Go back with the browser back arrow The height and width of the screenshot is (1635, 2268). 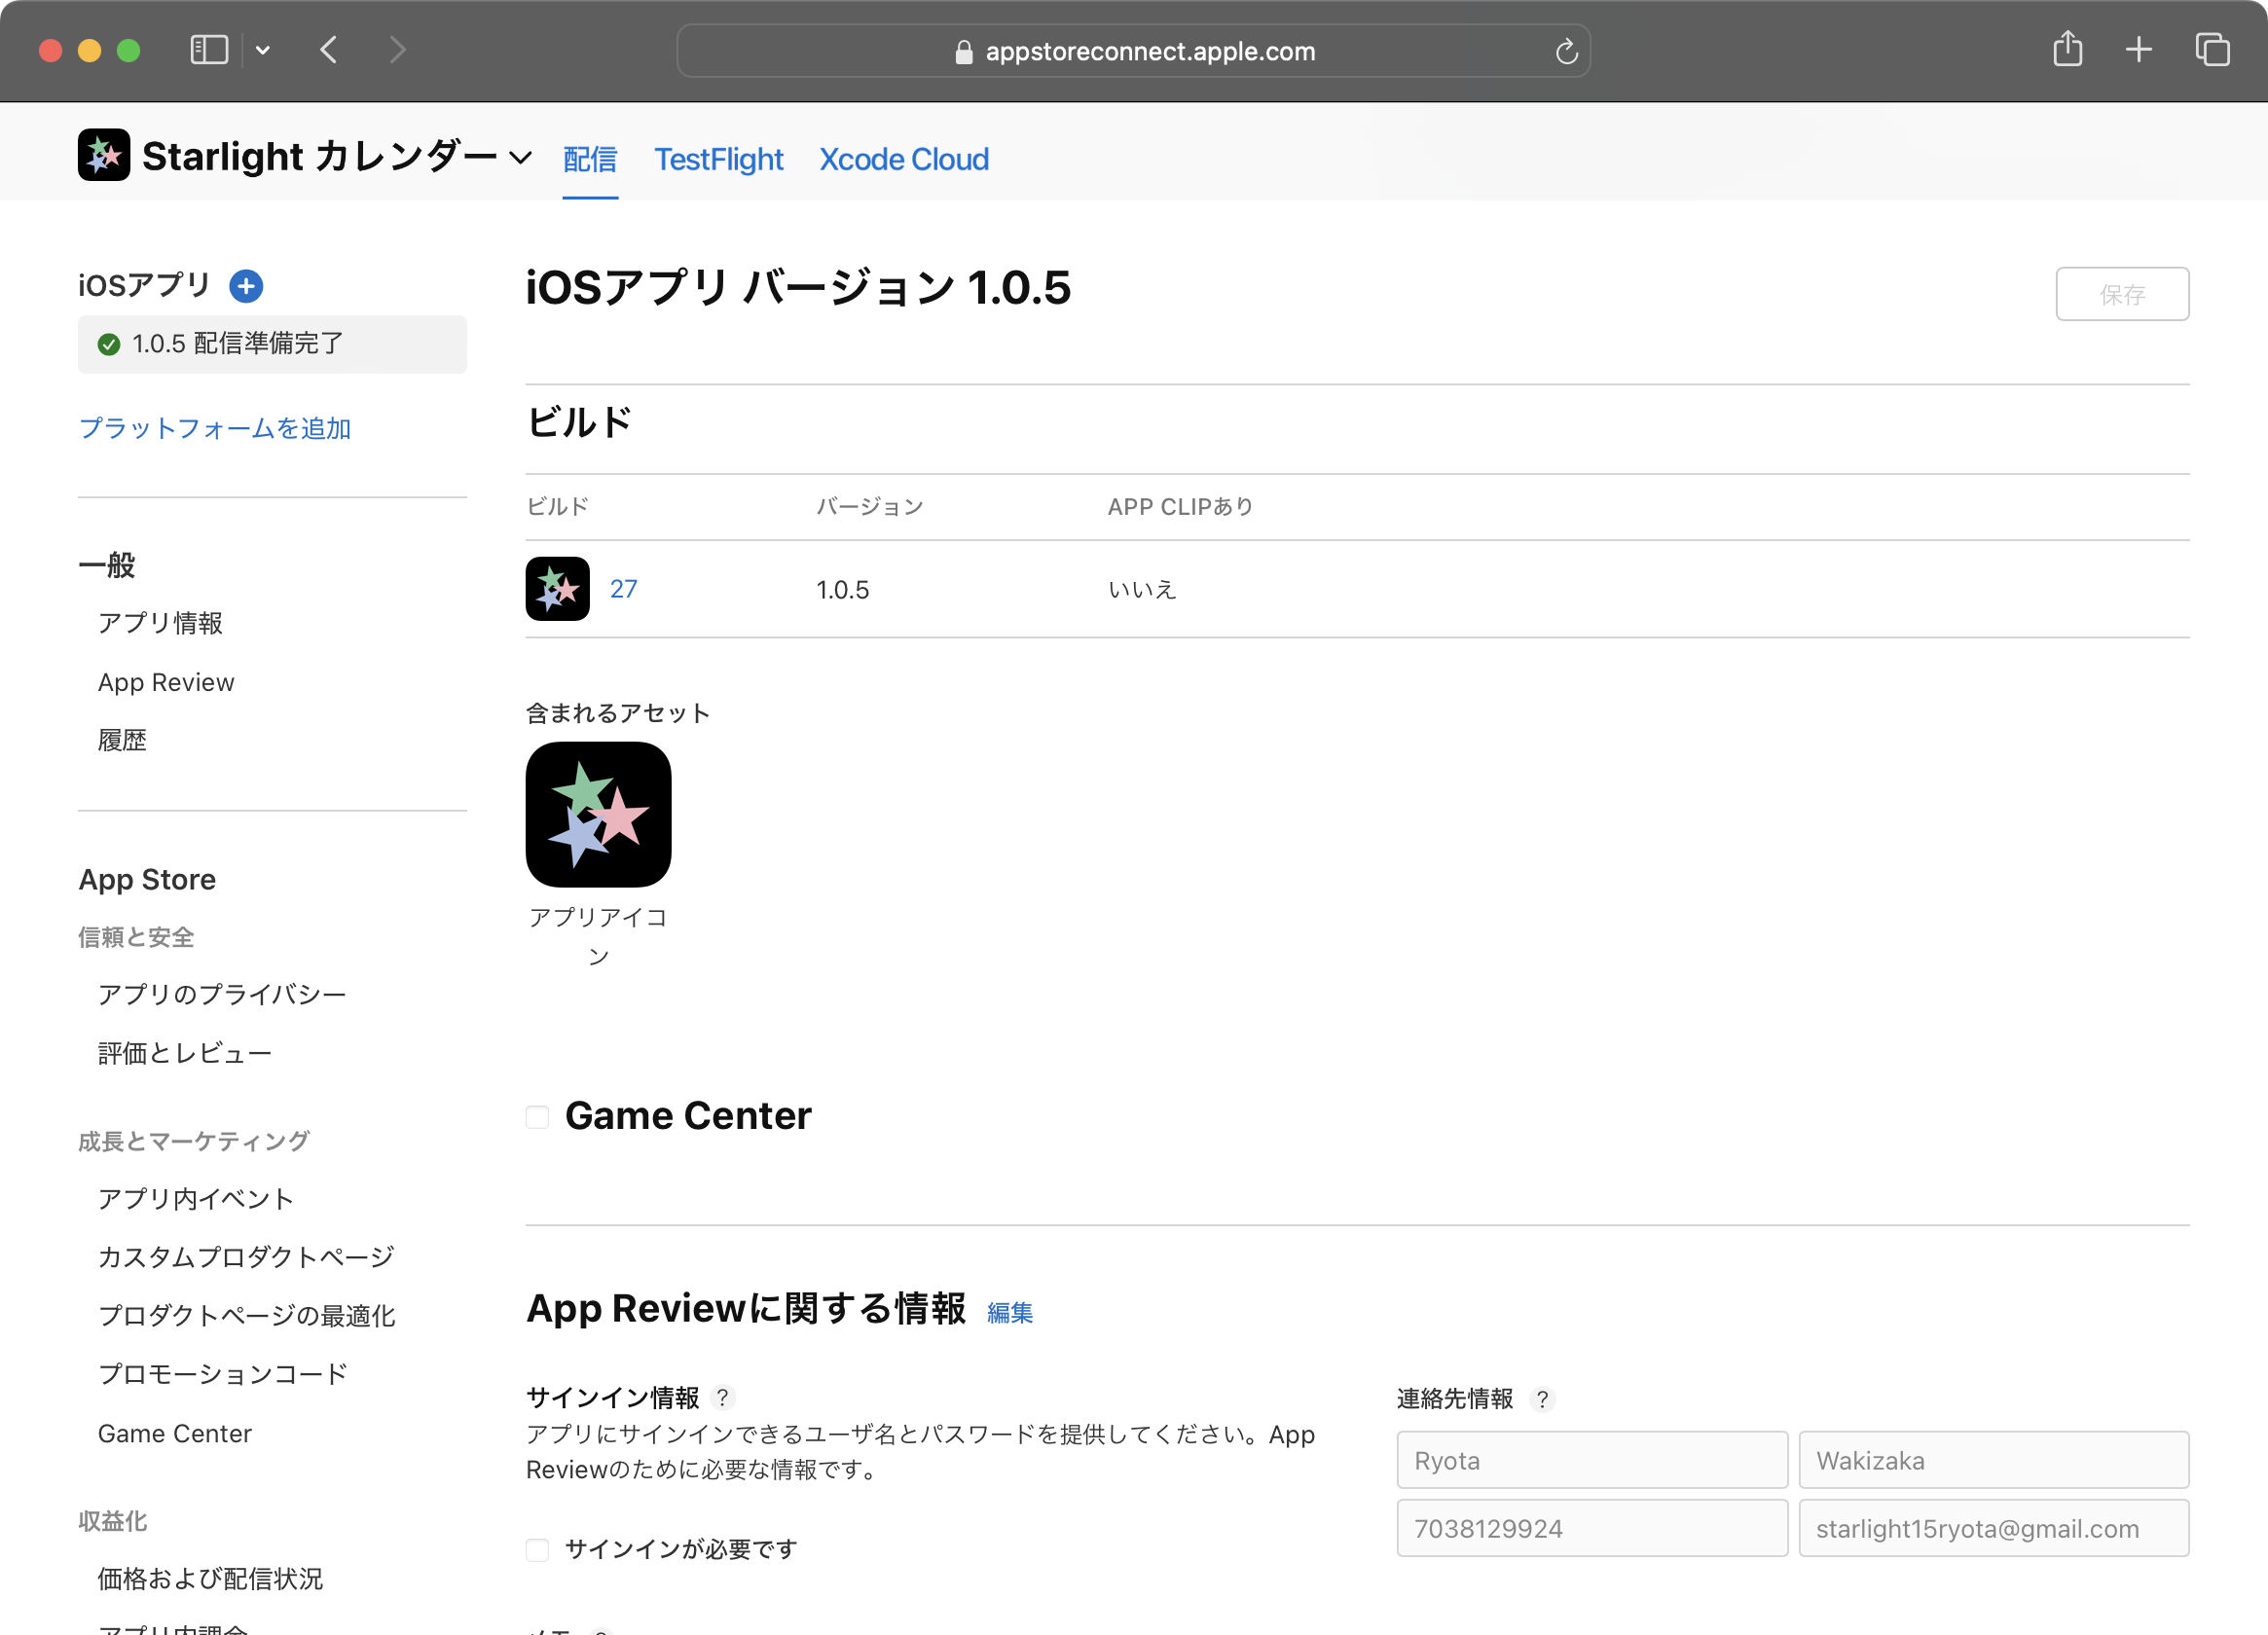tap(329, 50)
